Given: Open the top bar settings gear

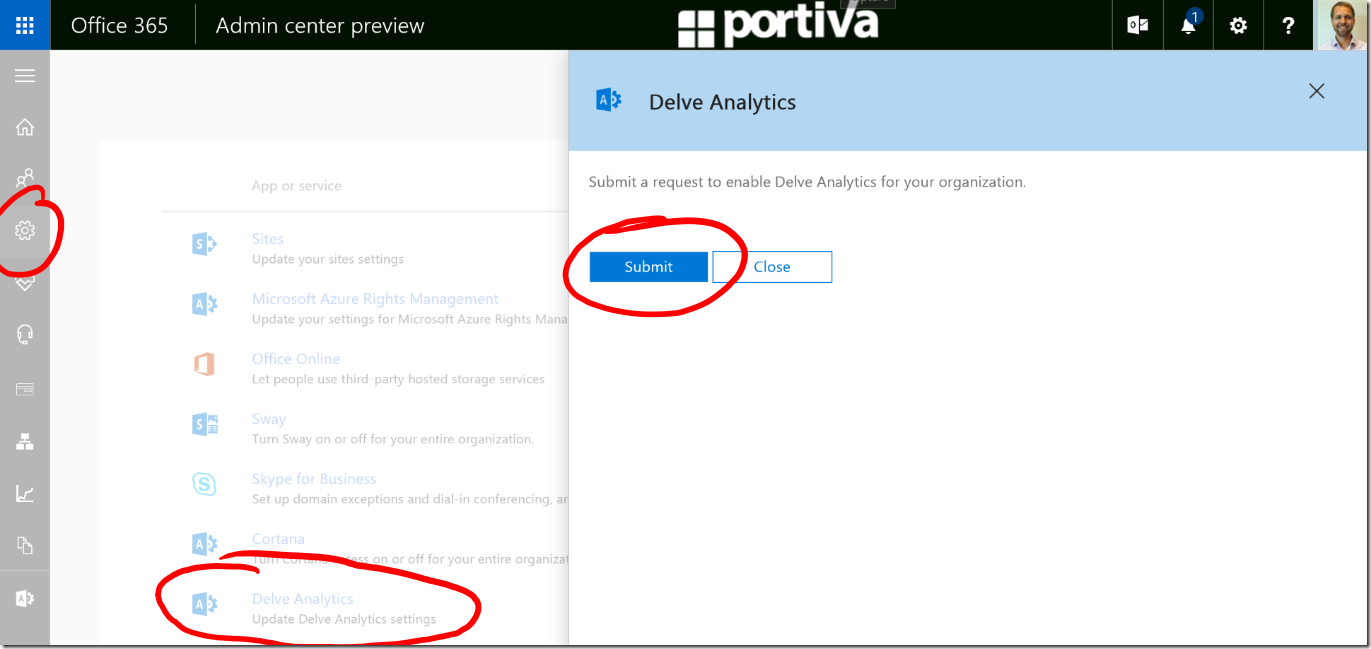Looking at the screenshot, I should [1238, 25].
